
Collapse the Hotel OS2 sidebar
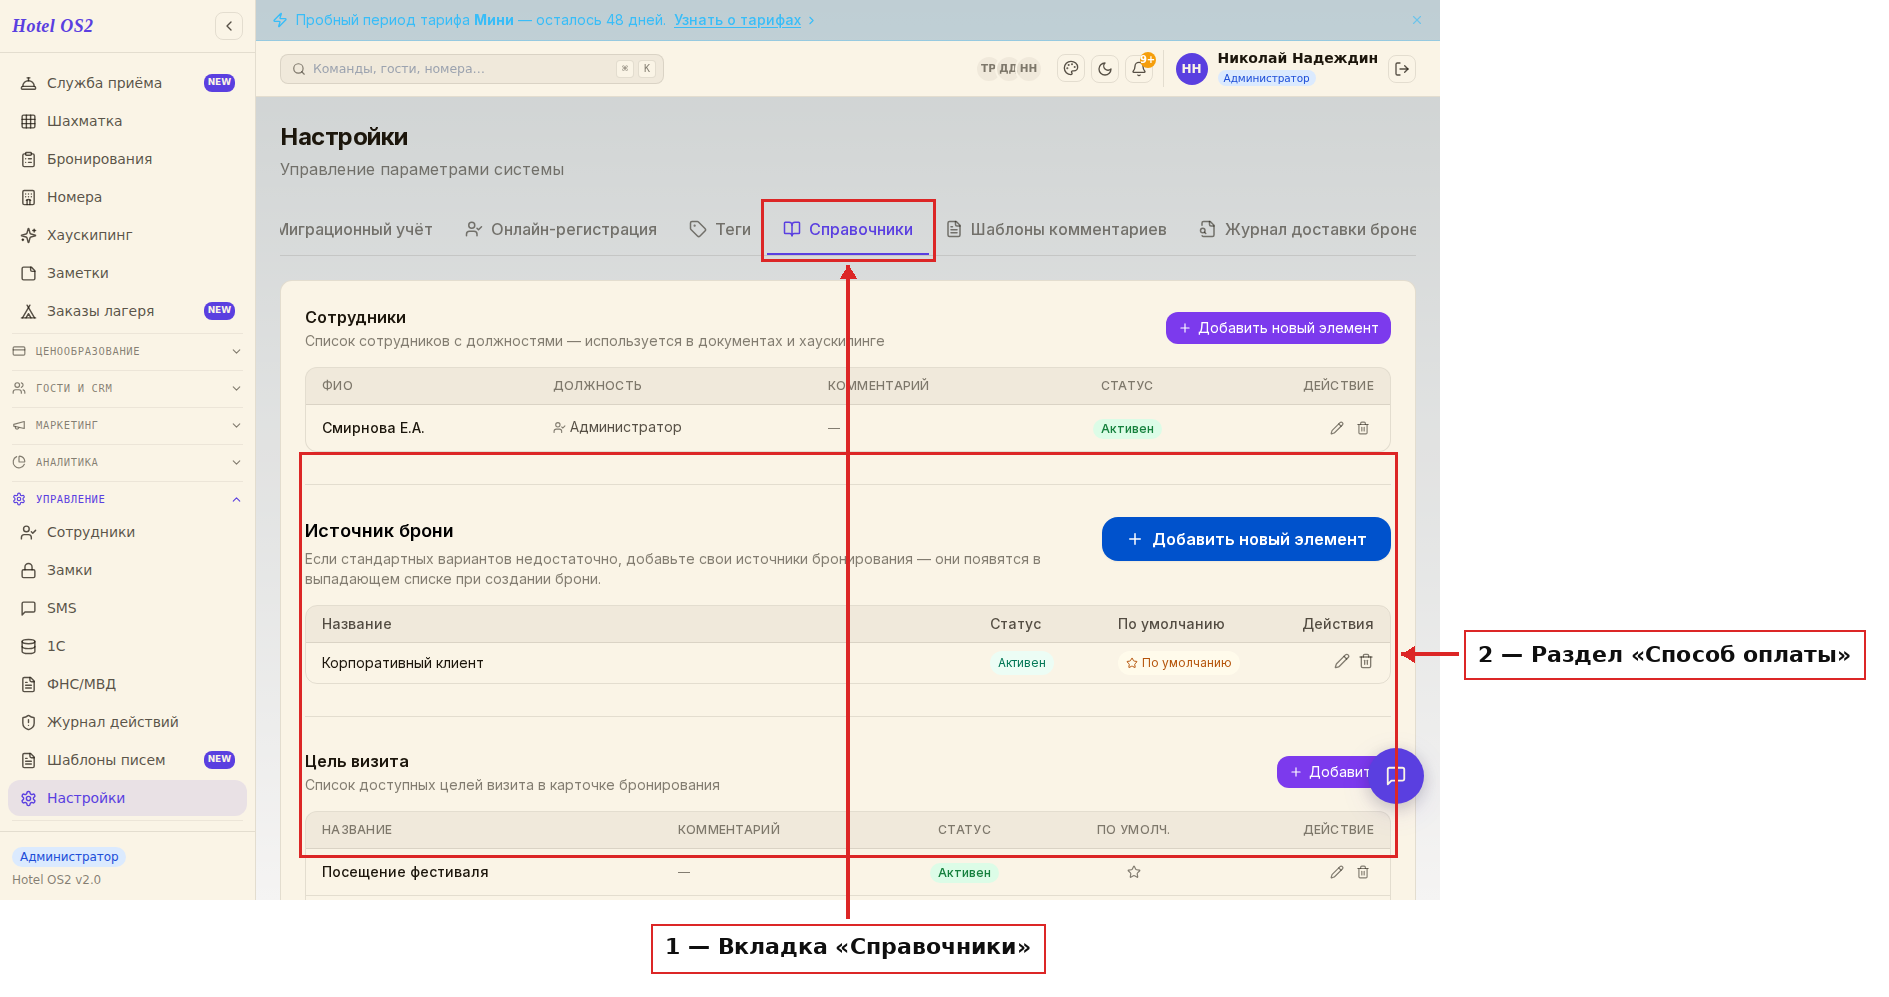click(x=229, y=26)
